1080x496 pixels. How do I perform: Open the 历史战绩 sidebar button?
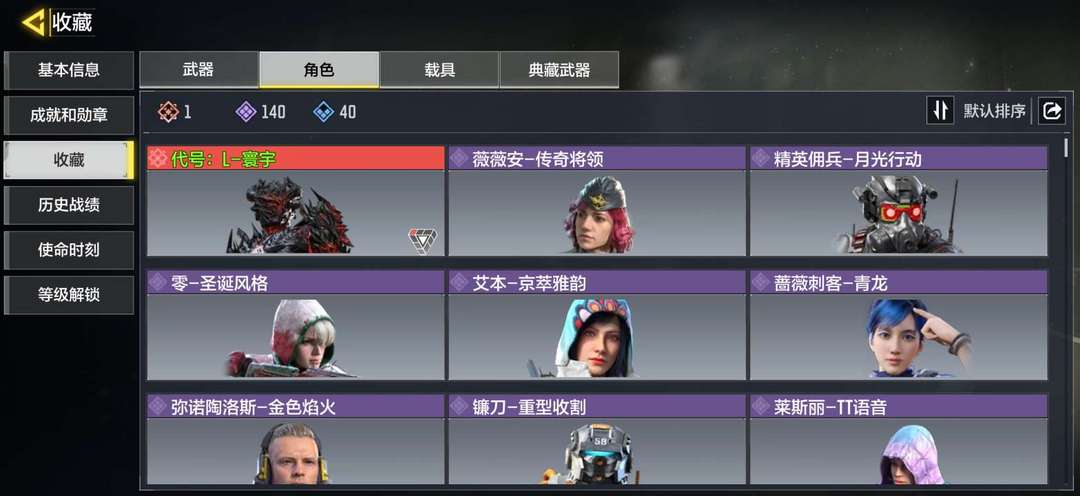(69, 205)
